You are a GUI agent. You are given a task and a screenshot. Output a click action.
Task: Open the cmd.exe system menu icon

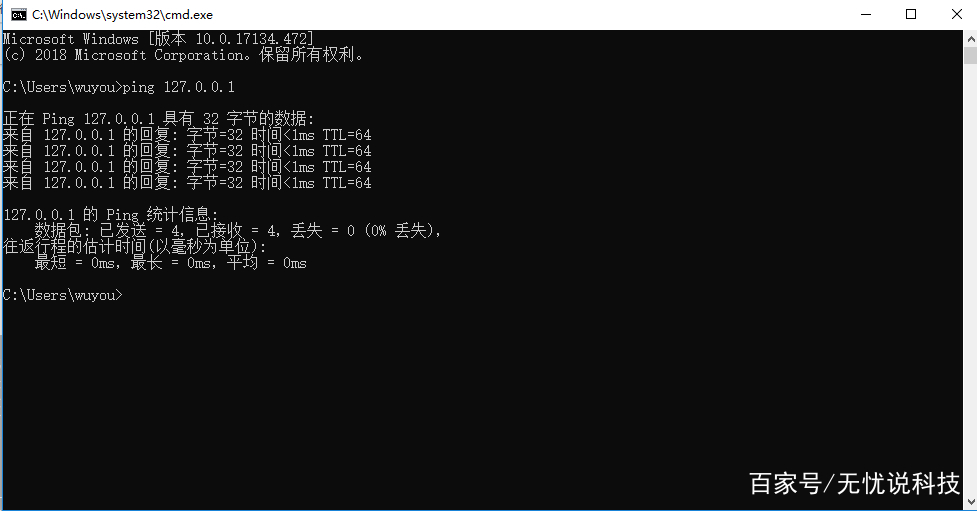tap(19, 15)
